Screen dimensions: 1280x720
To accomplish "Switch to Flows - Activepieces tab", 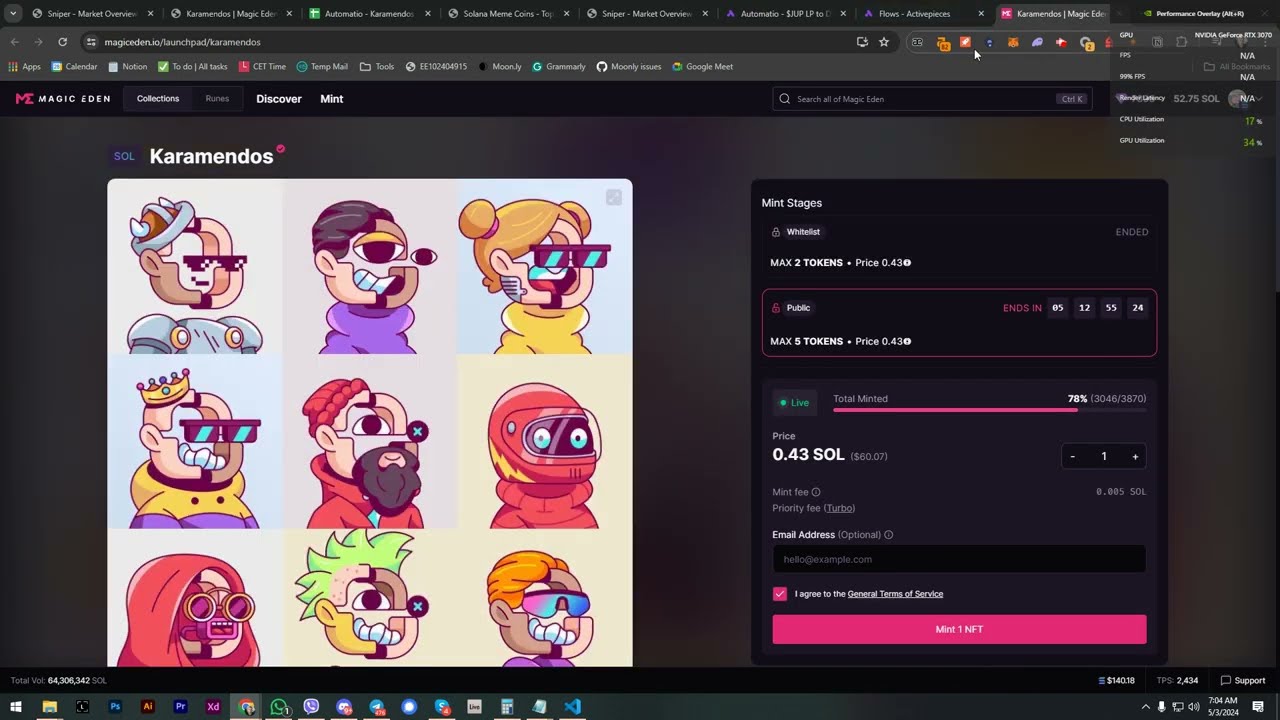I will click(x=923, y=14).
